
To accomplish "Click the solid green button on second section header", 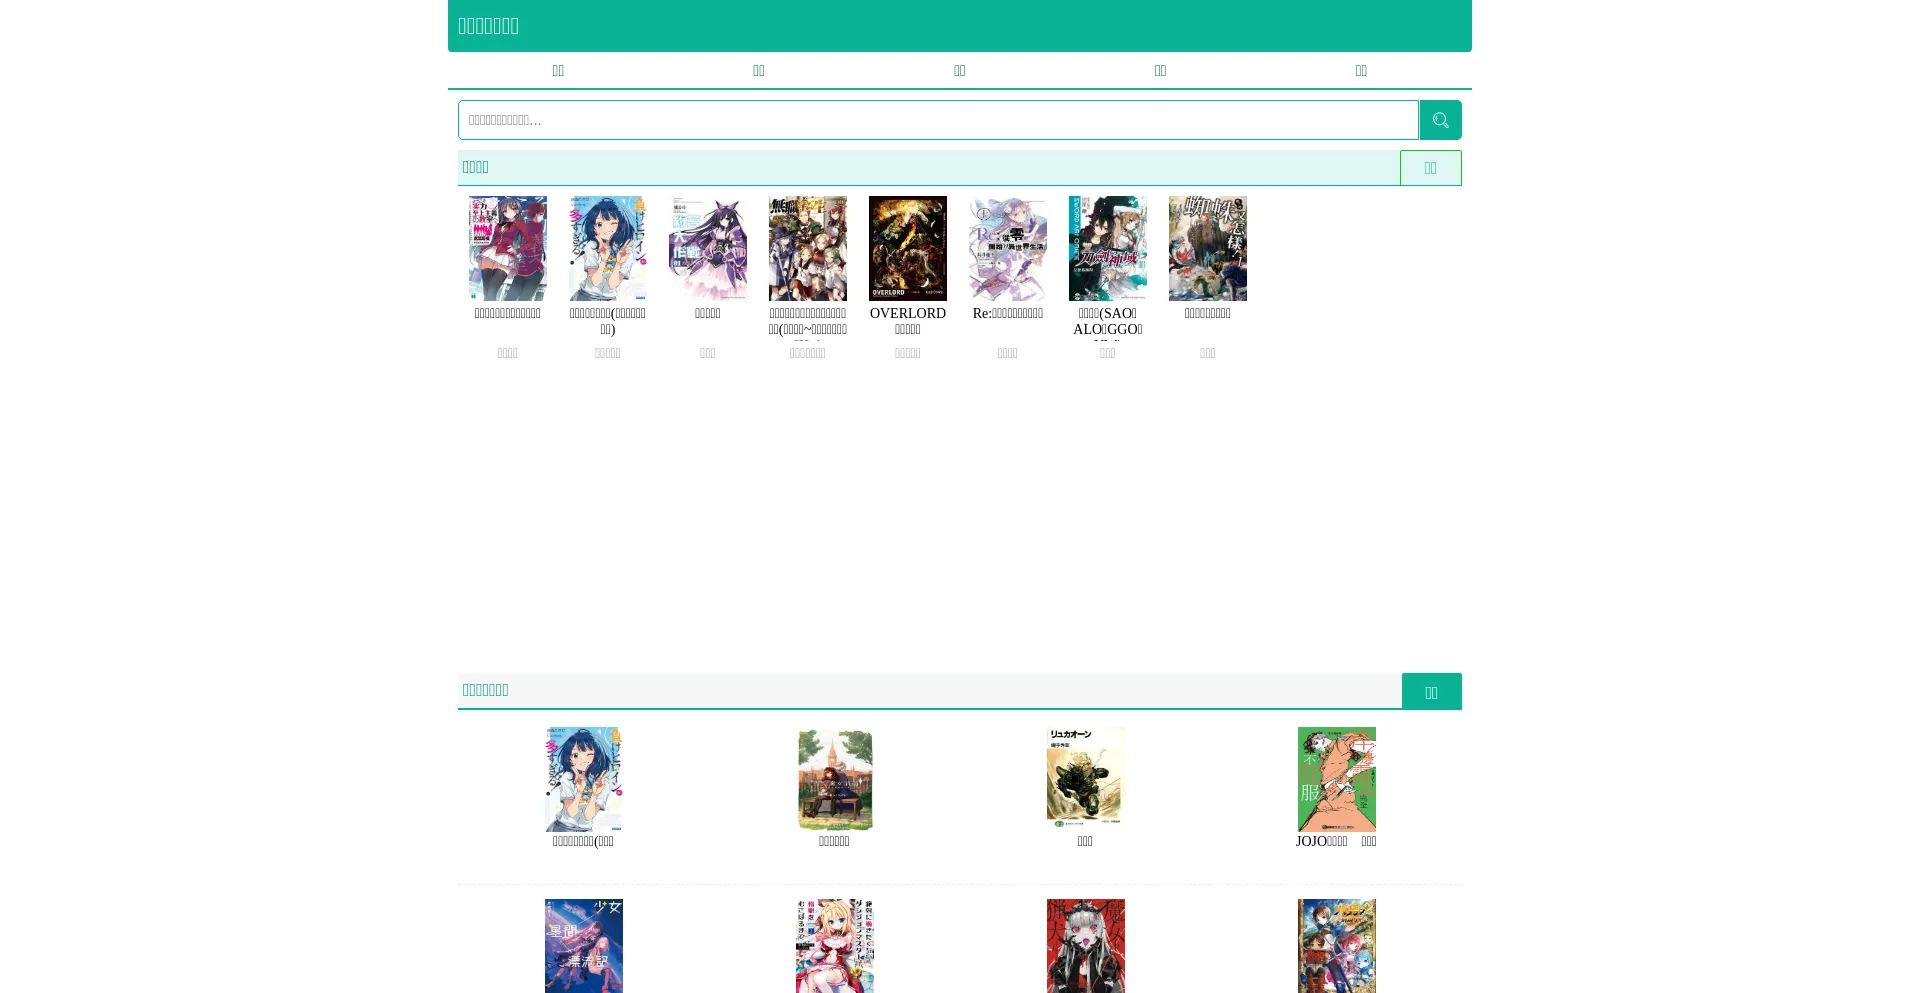I will 1431,692.
